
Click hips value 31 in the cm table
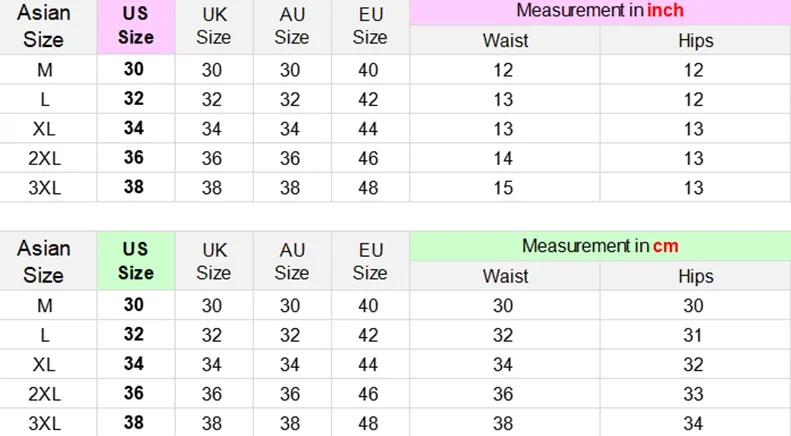click(x=694, y=335)
